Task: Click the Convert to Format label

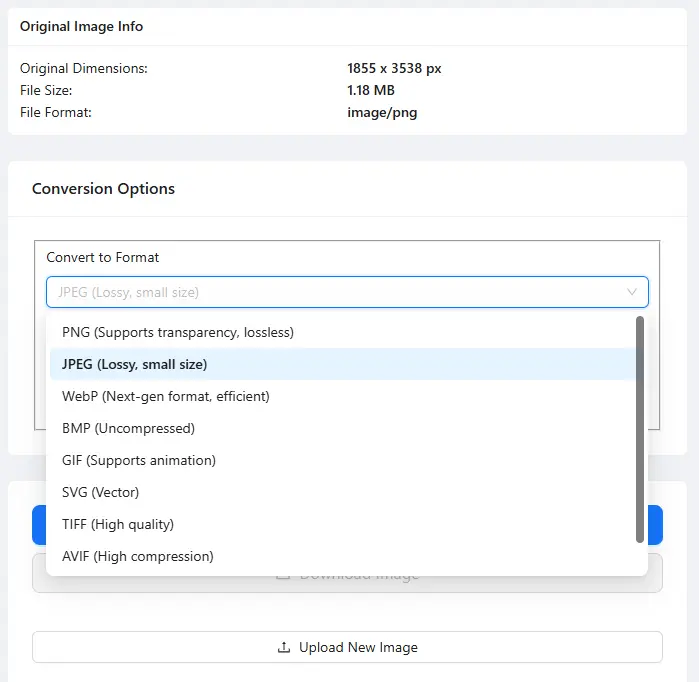Action: pos(103,257)
